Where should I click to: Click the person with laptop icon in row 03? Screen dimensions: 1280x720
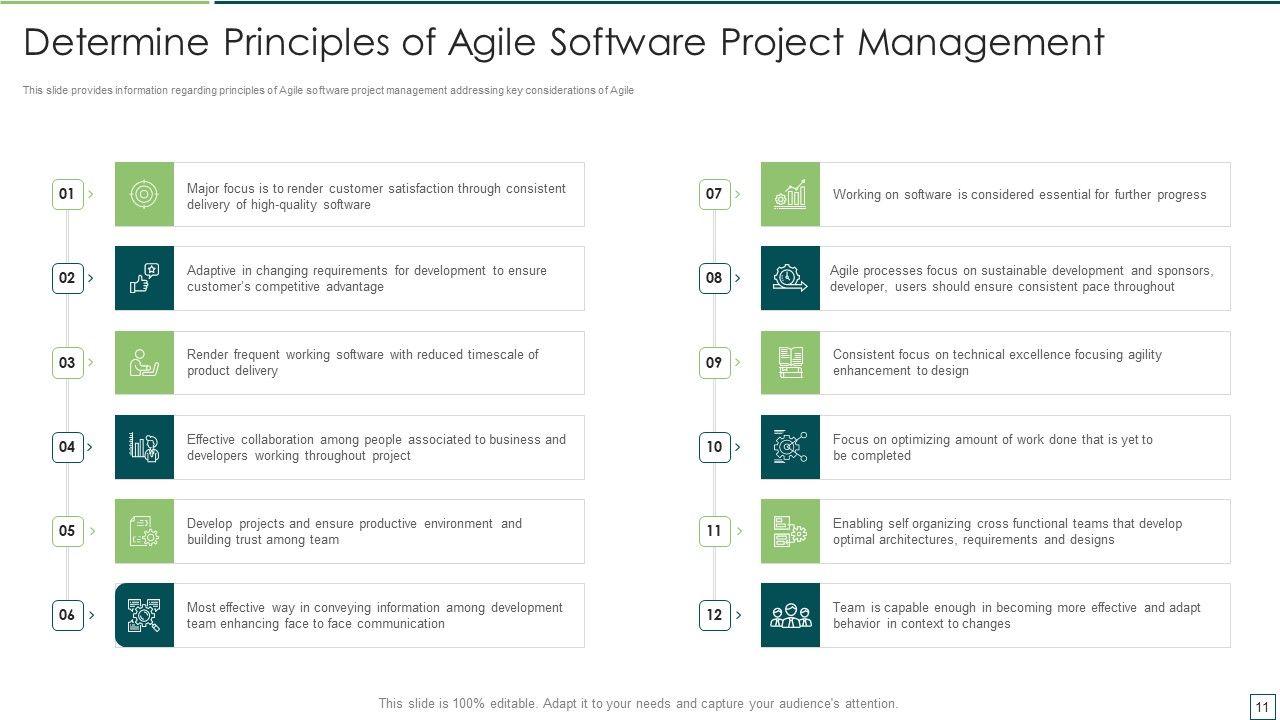[x=144, y=362]
